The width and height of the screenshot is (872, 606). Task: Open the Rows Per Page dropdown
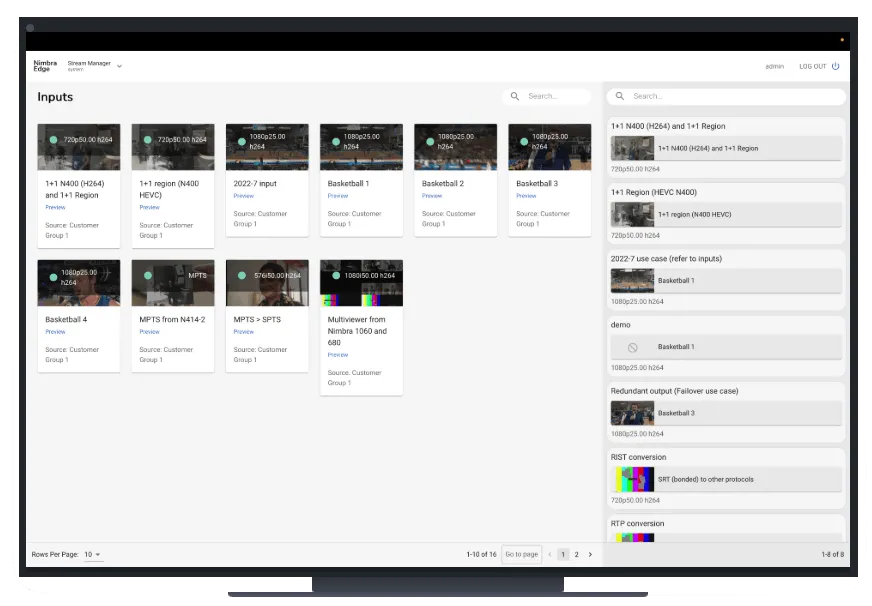point(92,554)
